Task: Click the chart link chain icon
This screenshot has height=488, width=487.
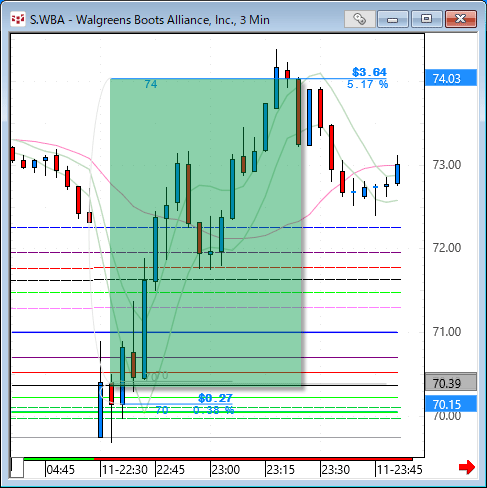Action: pos(359,19)
